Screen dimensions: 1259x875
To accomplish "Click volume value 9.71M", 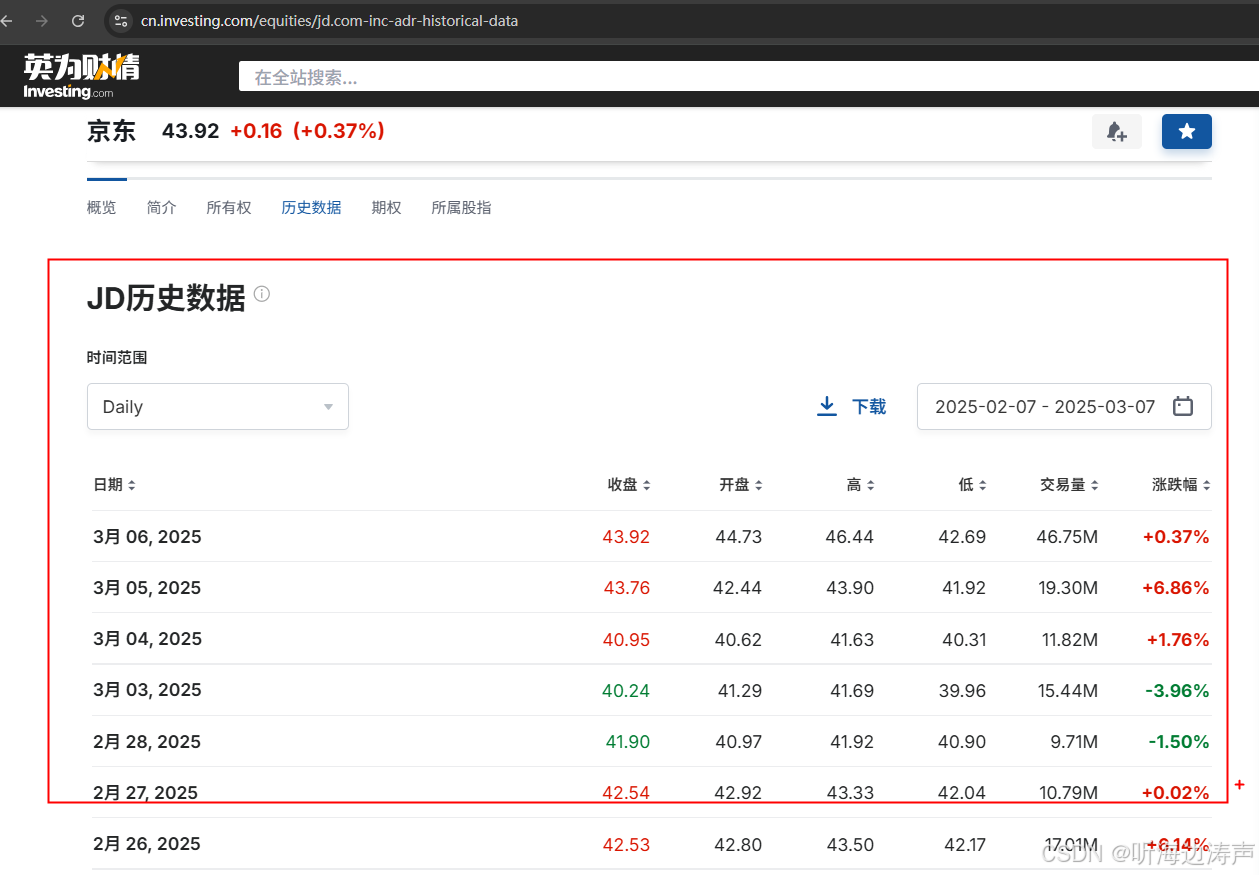I will [x=1073, y=742].
